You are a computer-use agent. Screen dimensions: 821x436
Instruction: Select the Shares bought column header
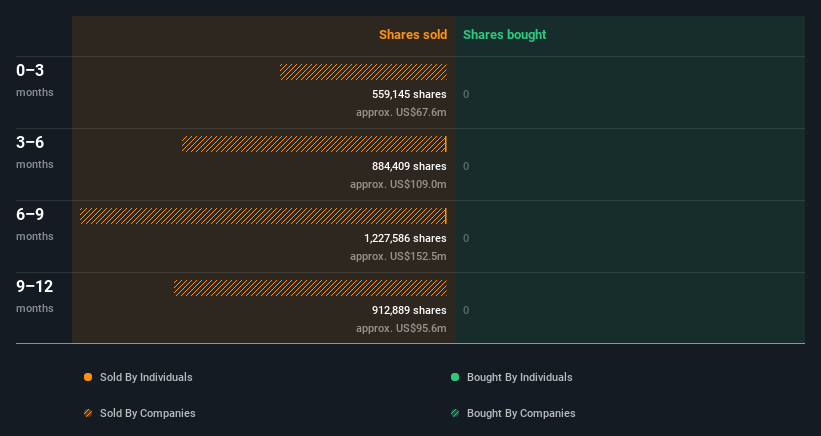(505, 35)
